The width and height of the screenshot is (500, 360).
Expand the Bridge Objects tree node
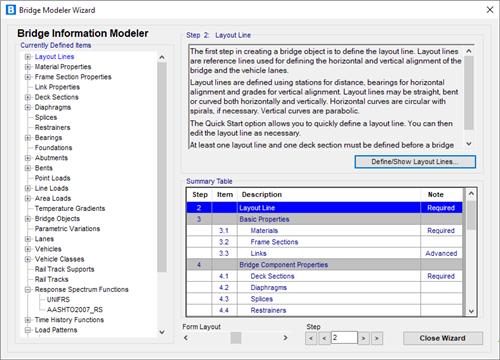click(x=28, y=219)
